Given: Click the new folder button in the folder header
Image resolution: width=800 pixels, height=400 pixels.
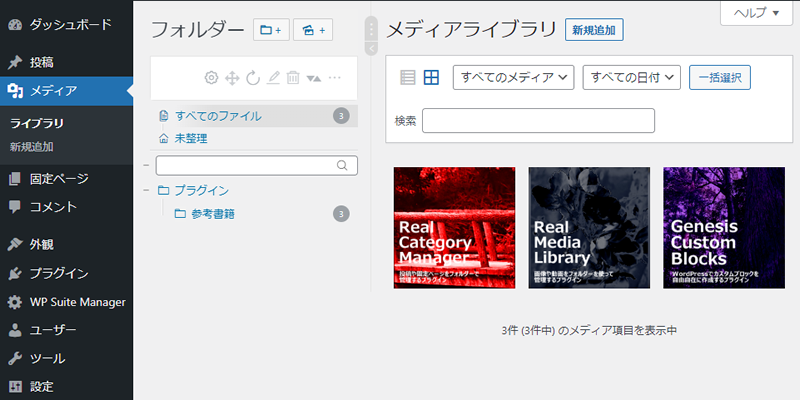Looking at the screenshot, I should click(x=271, y=30).
